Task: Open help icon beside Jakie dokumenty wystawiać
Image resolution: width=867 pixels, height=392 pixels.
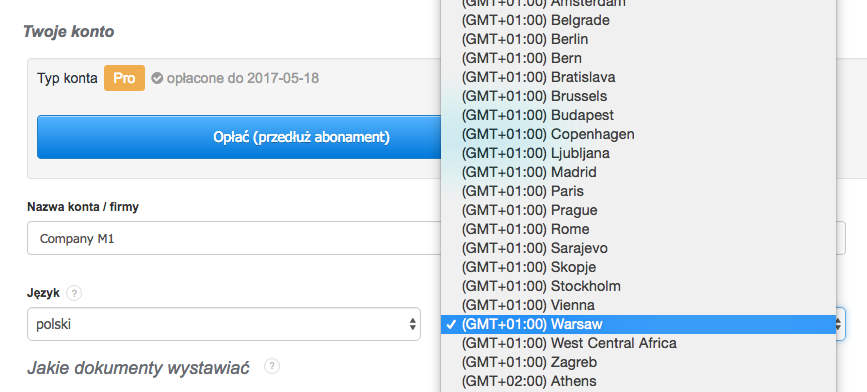Action: click(271, 366)
